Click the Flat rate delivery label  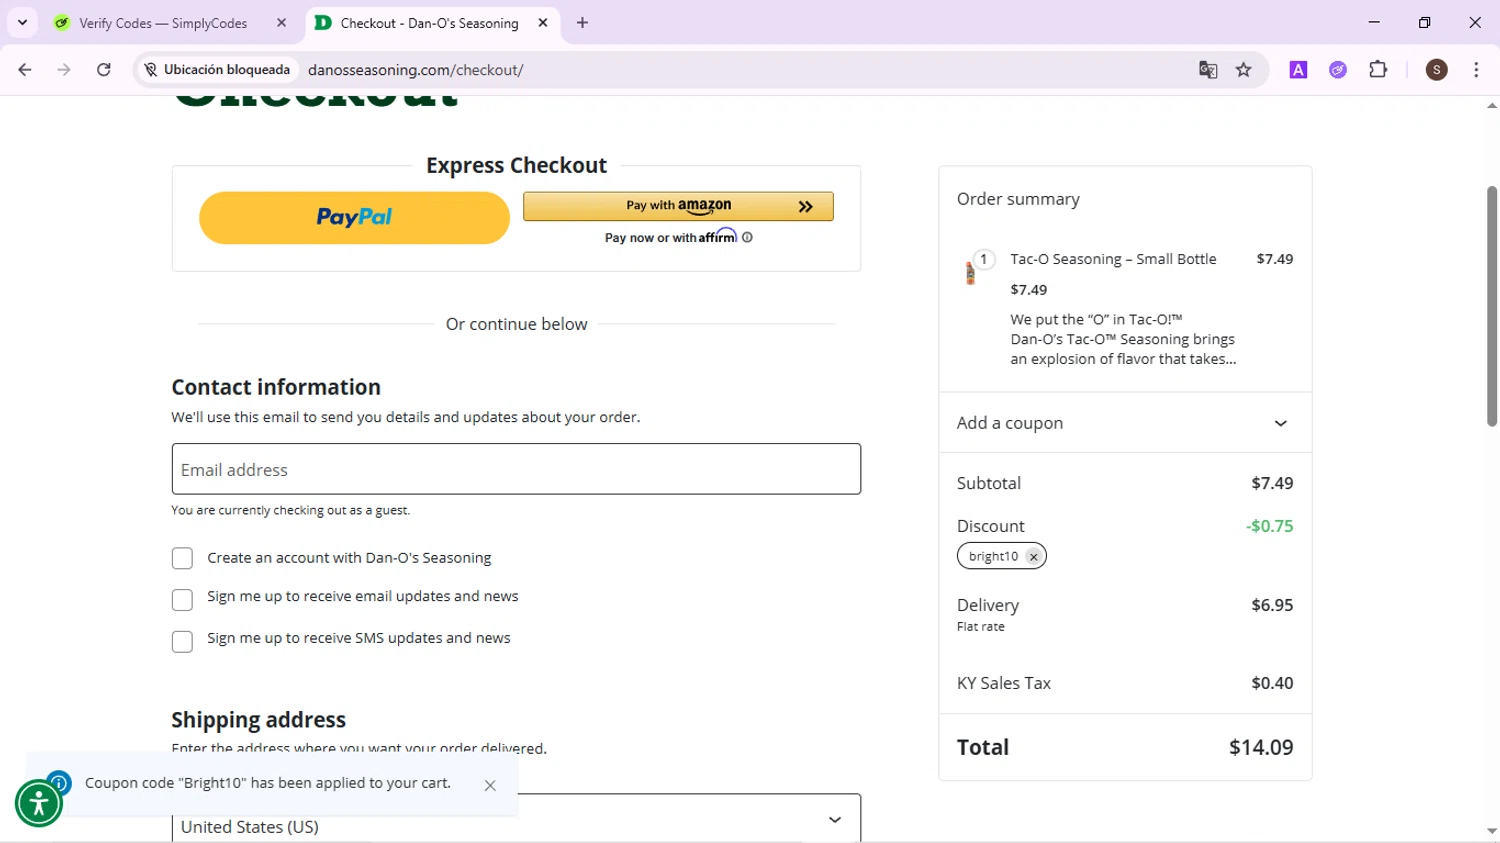981,627
